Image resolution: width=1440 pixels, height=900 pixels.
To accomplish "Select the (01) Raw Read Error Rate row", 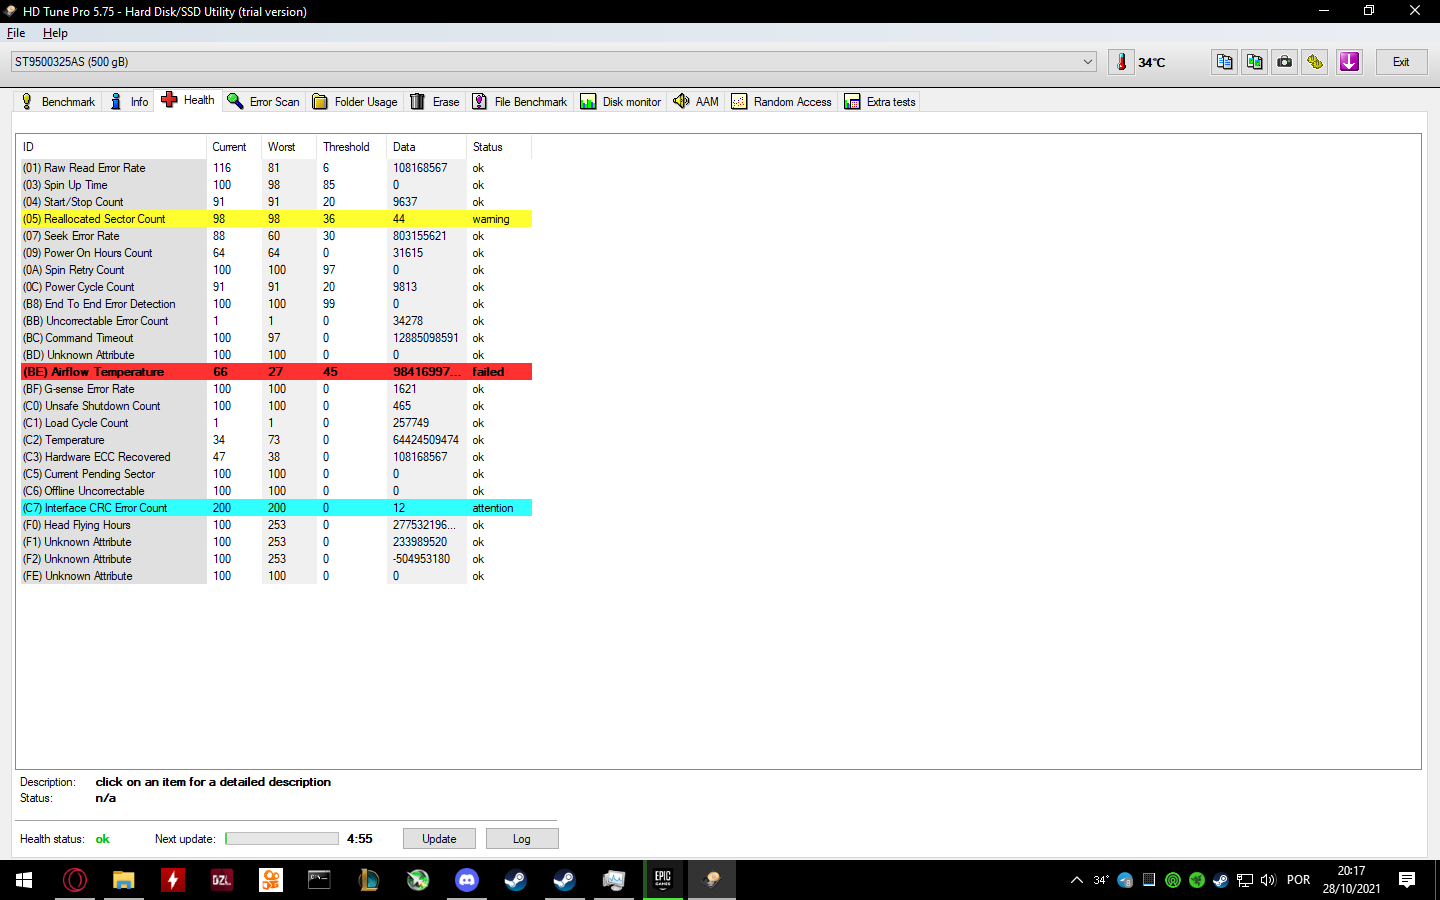I will [x=276, y=168].
